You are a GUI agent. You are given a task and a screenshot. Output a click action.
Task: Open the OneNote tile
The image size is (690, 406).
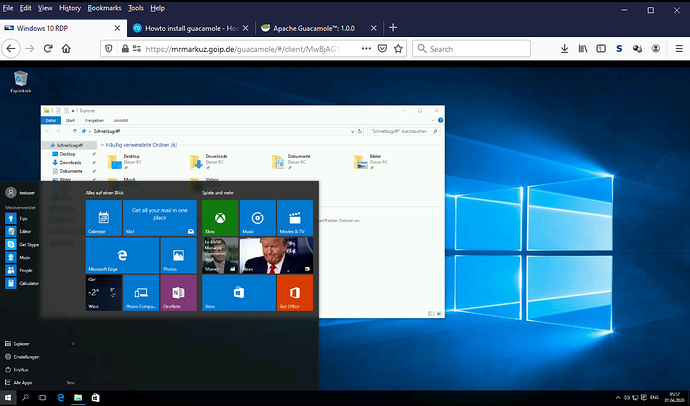[x=178, y=293]
